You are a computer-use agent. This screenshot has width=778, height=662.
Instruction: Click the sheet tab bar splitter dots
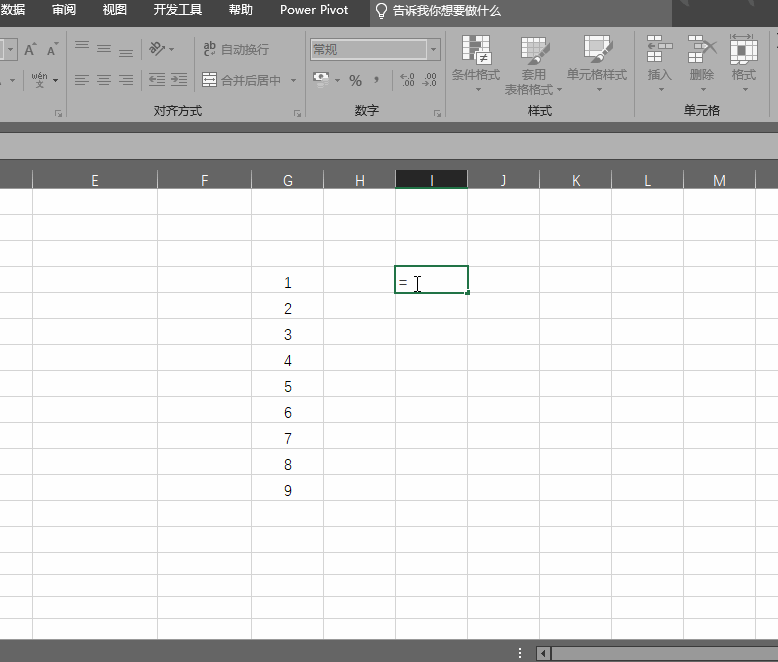tap(520, 653)
